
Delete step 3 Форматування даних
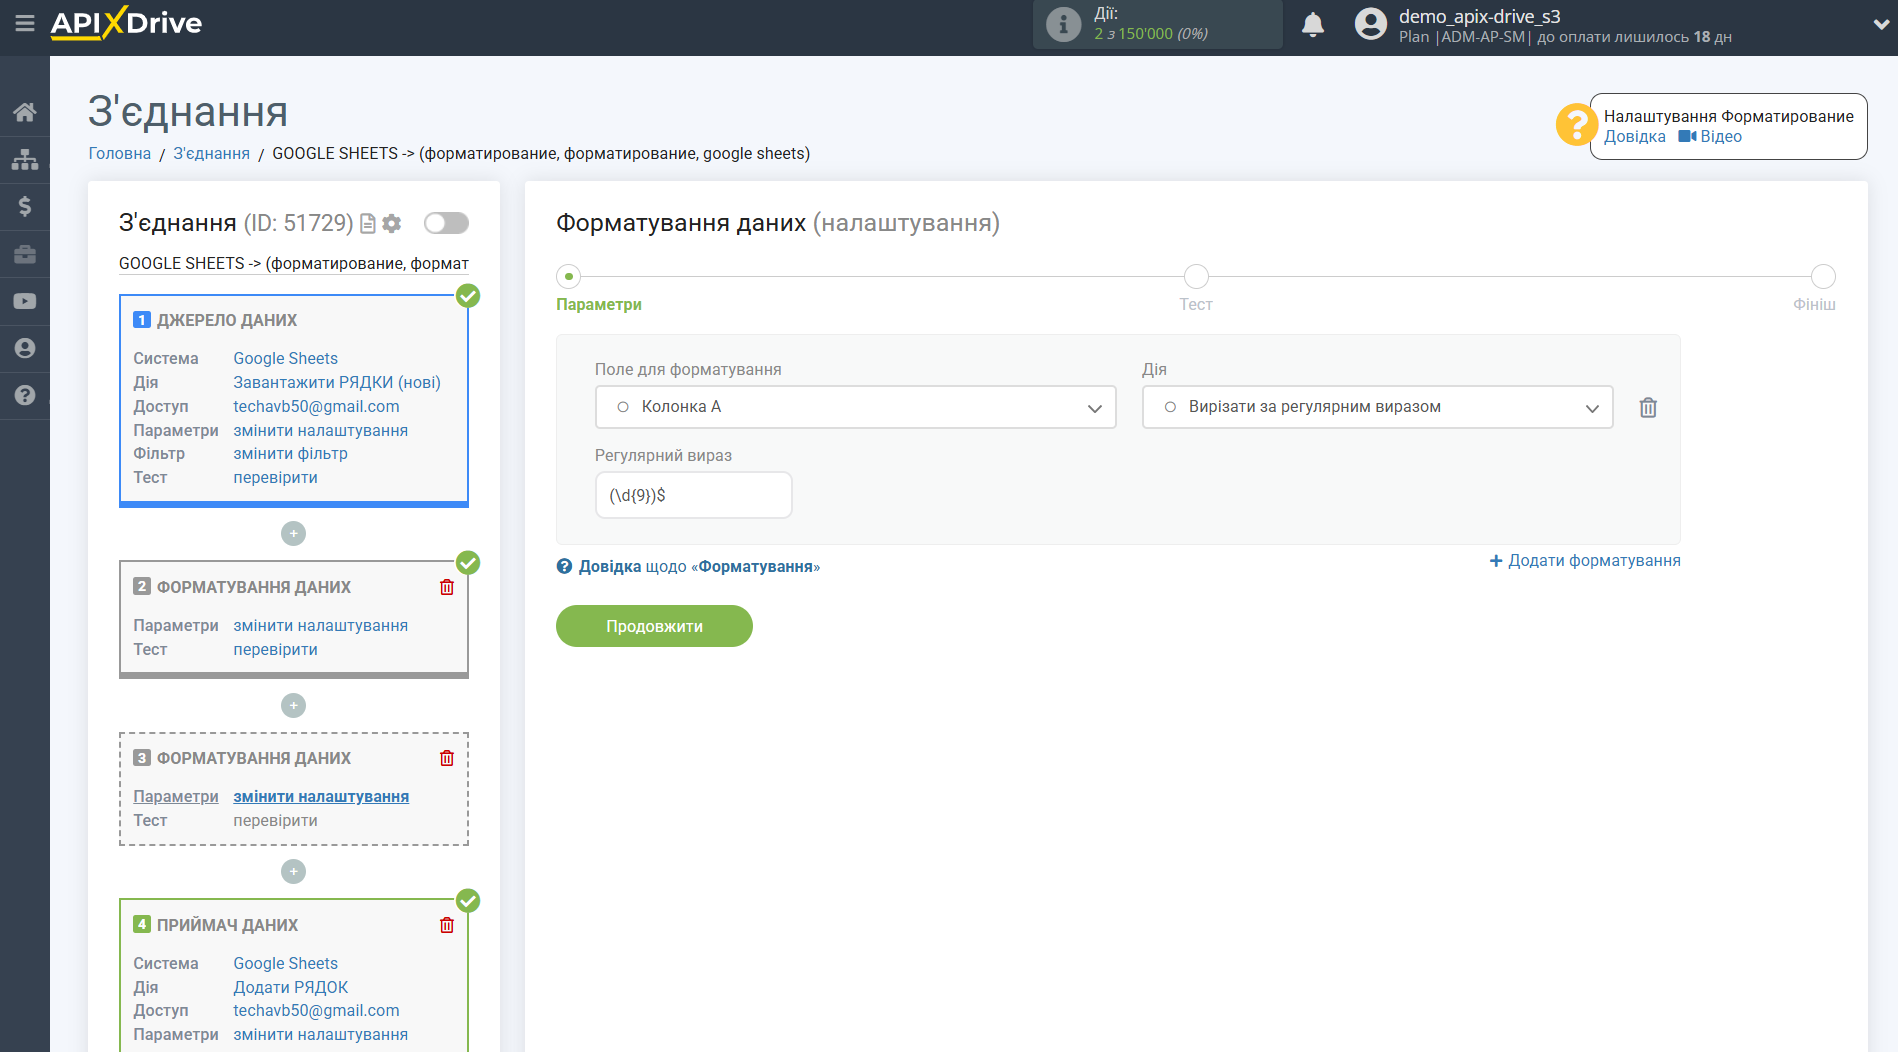click(447, 758)
